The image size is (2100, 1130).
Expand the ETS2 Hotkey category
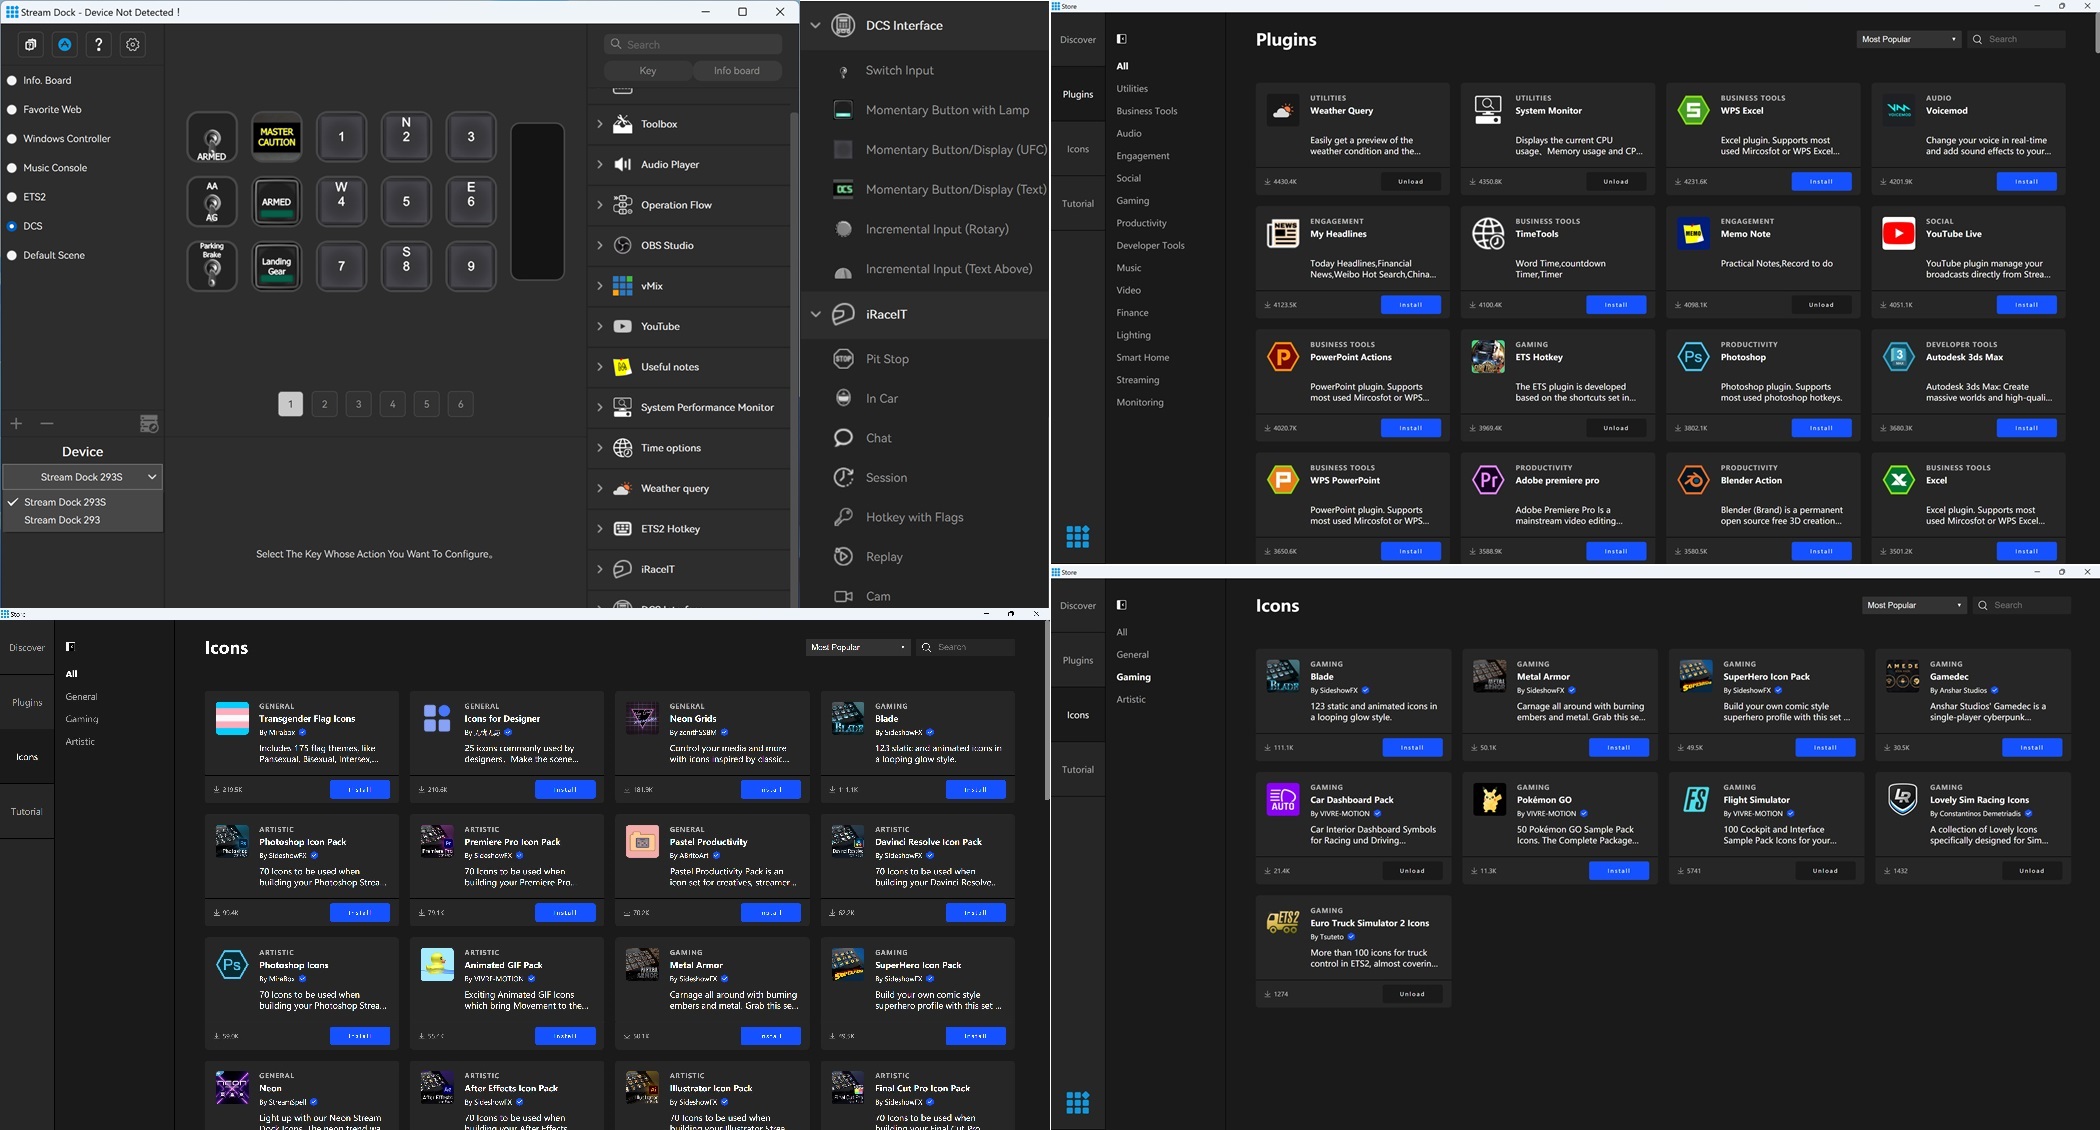599,529
